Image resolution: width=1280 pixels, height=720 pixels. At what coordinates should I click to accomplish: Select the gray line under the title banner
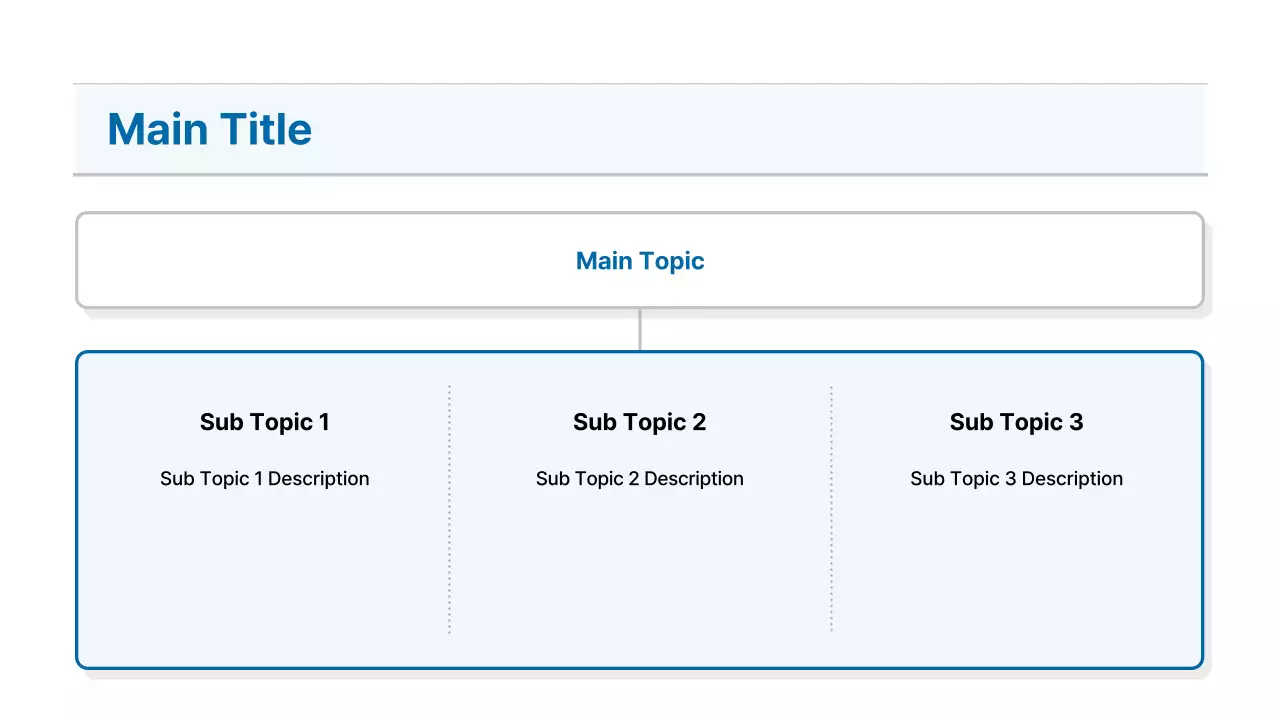pyautogui.click(x=640, y=175)
